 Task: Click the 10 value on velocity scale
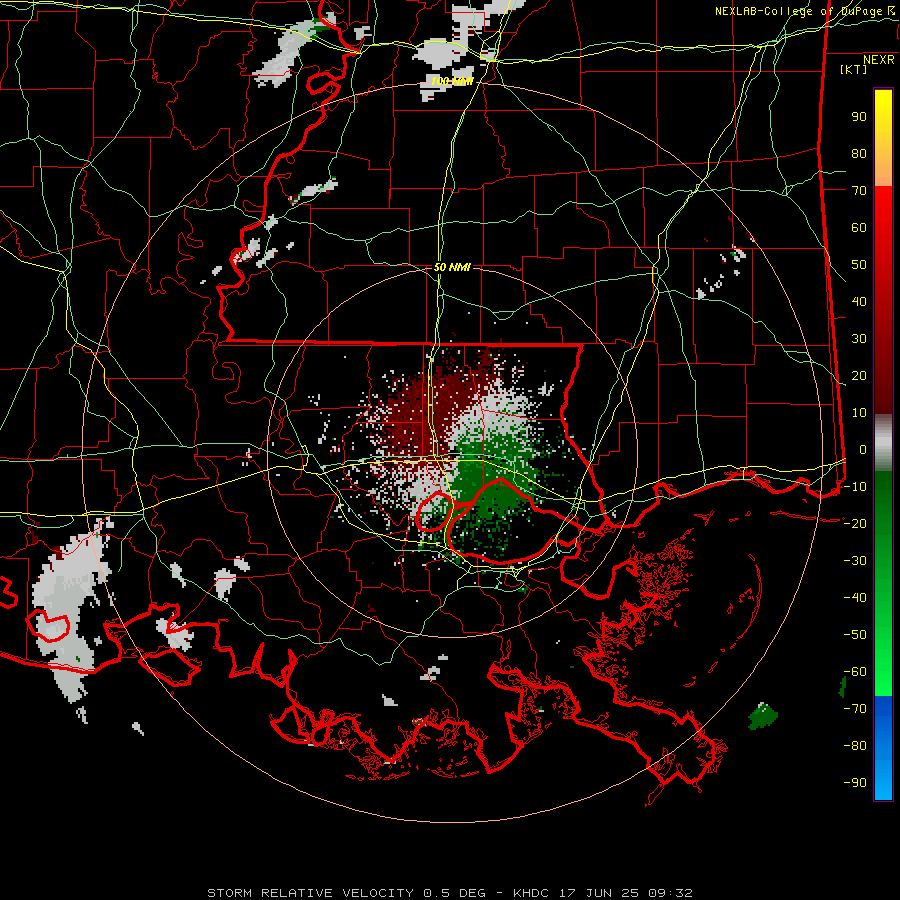859,413
